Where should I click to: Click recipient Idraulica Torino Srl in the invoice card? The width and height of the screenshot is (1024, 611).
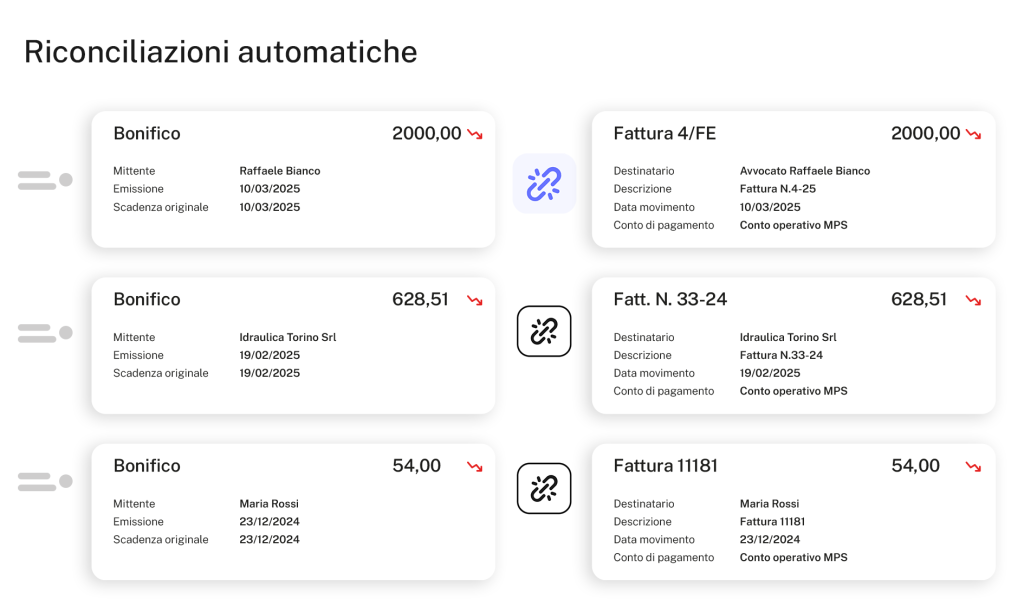(788, 337)
